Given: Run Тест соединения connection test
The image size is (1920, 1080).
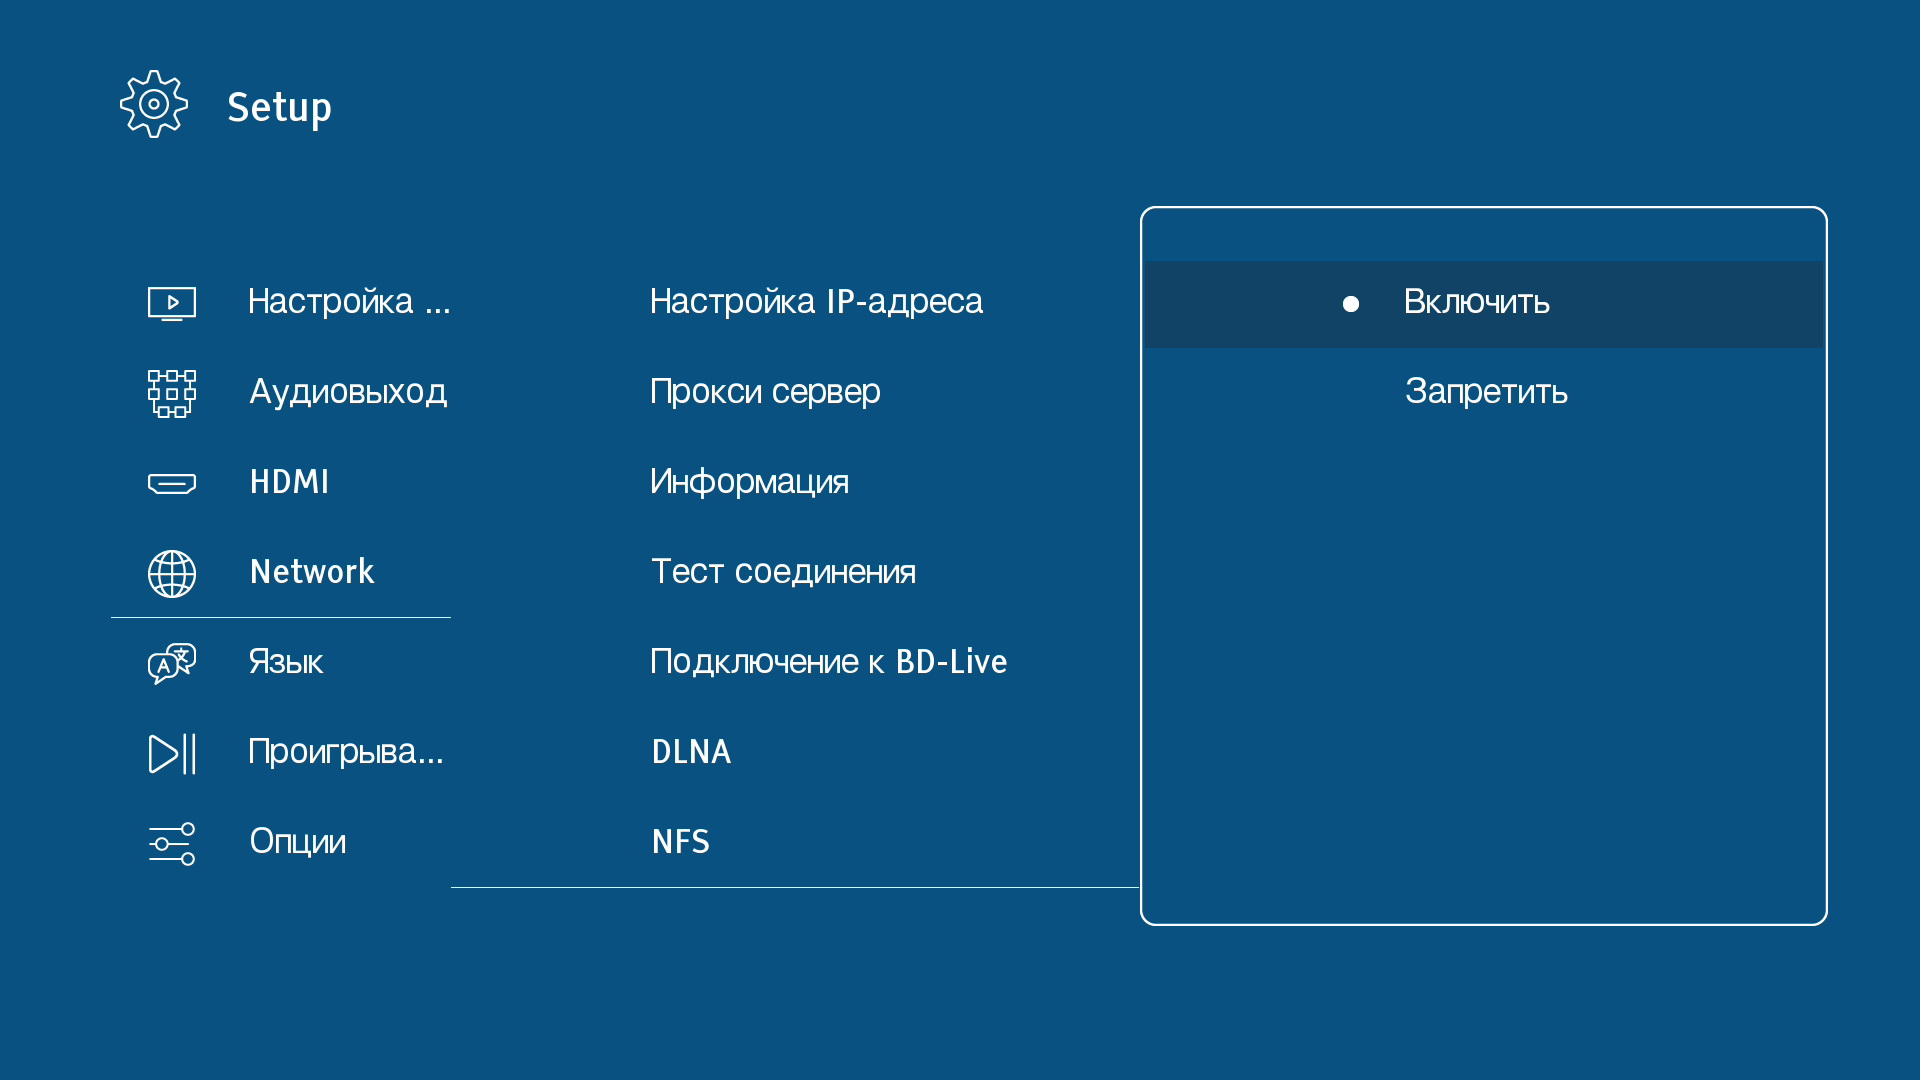Looking at the screenshot, I should pyautogui.click(x=783, y=572).
